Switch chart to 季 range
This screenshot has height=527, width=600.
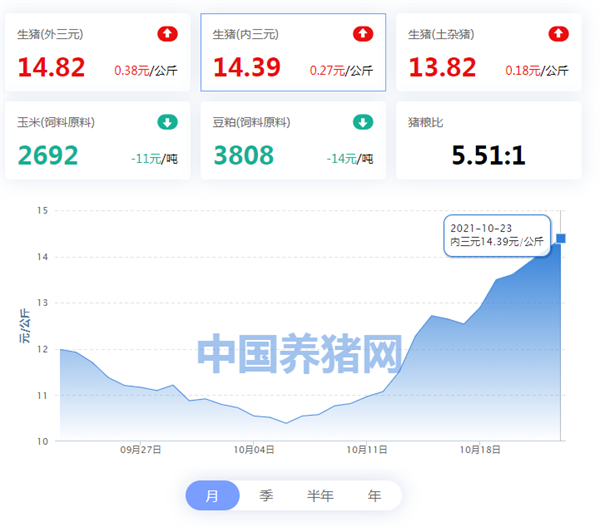point(266,495)
